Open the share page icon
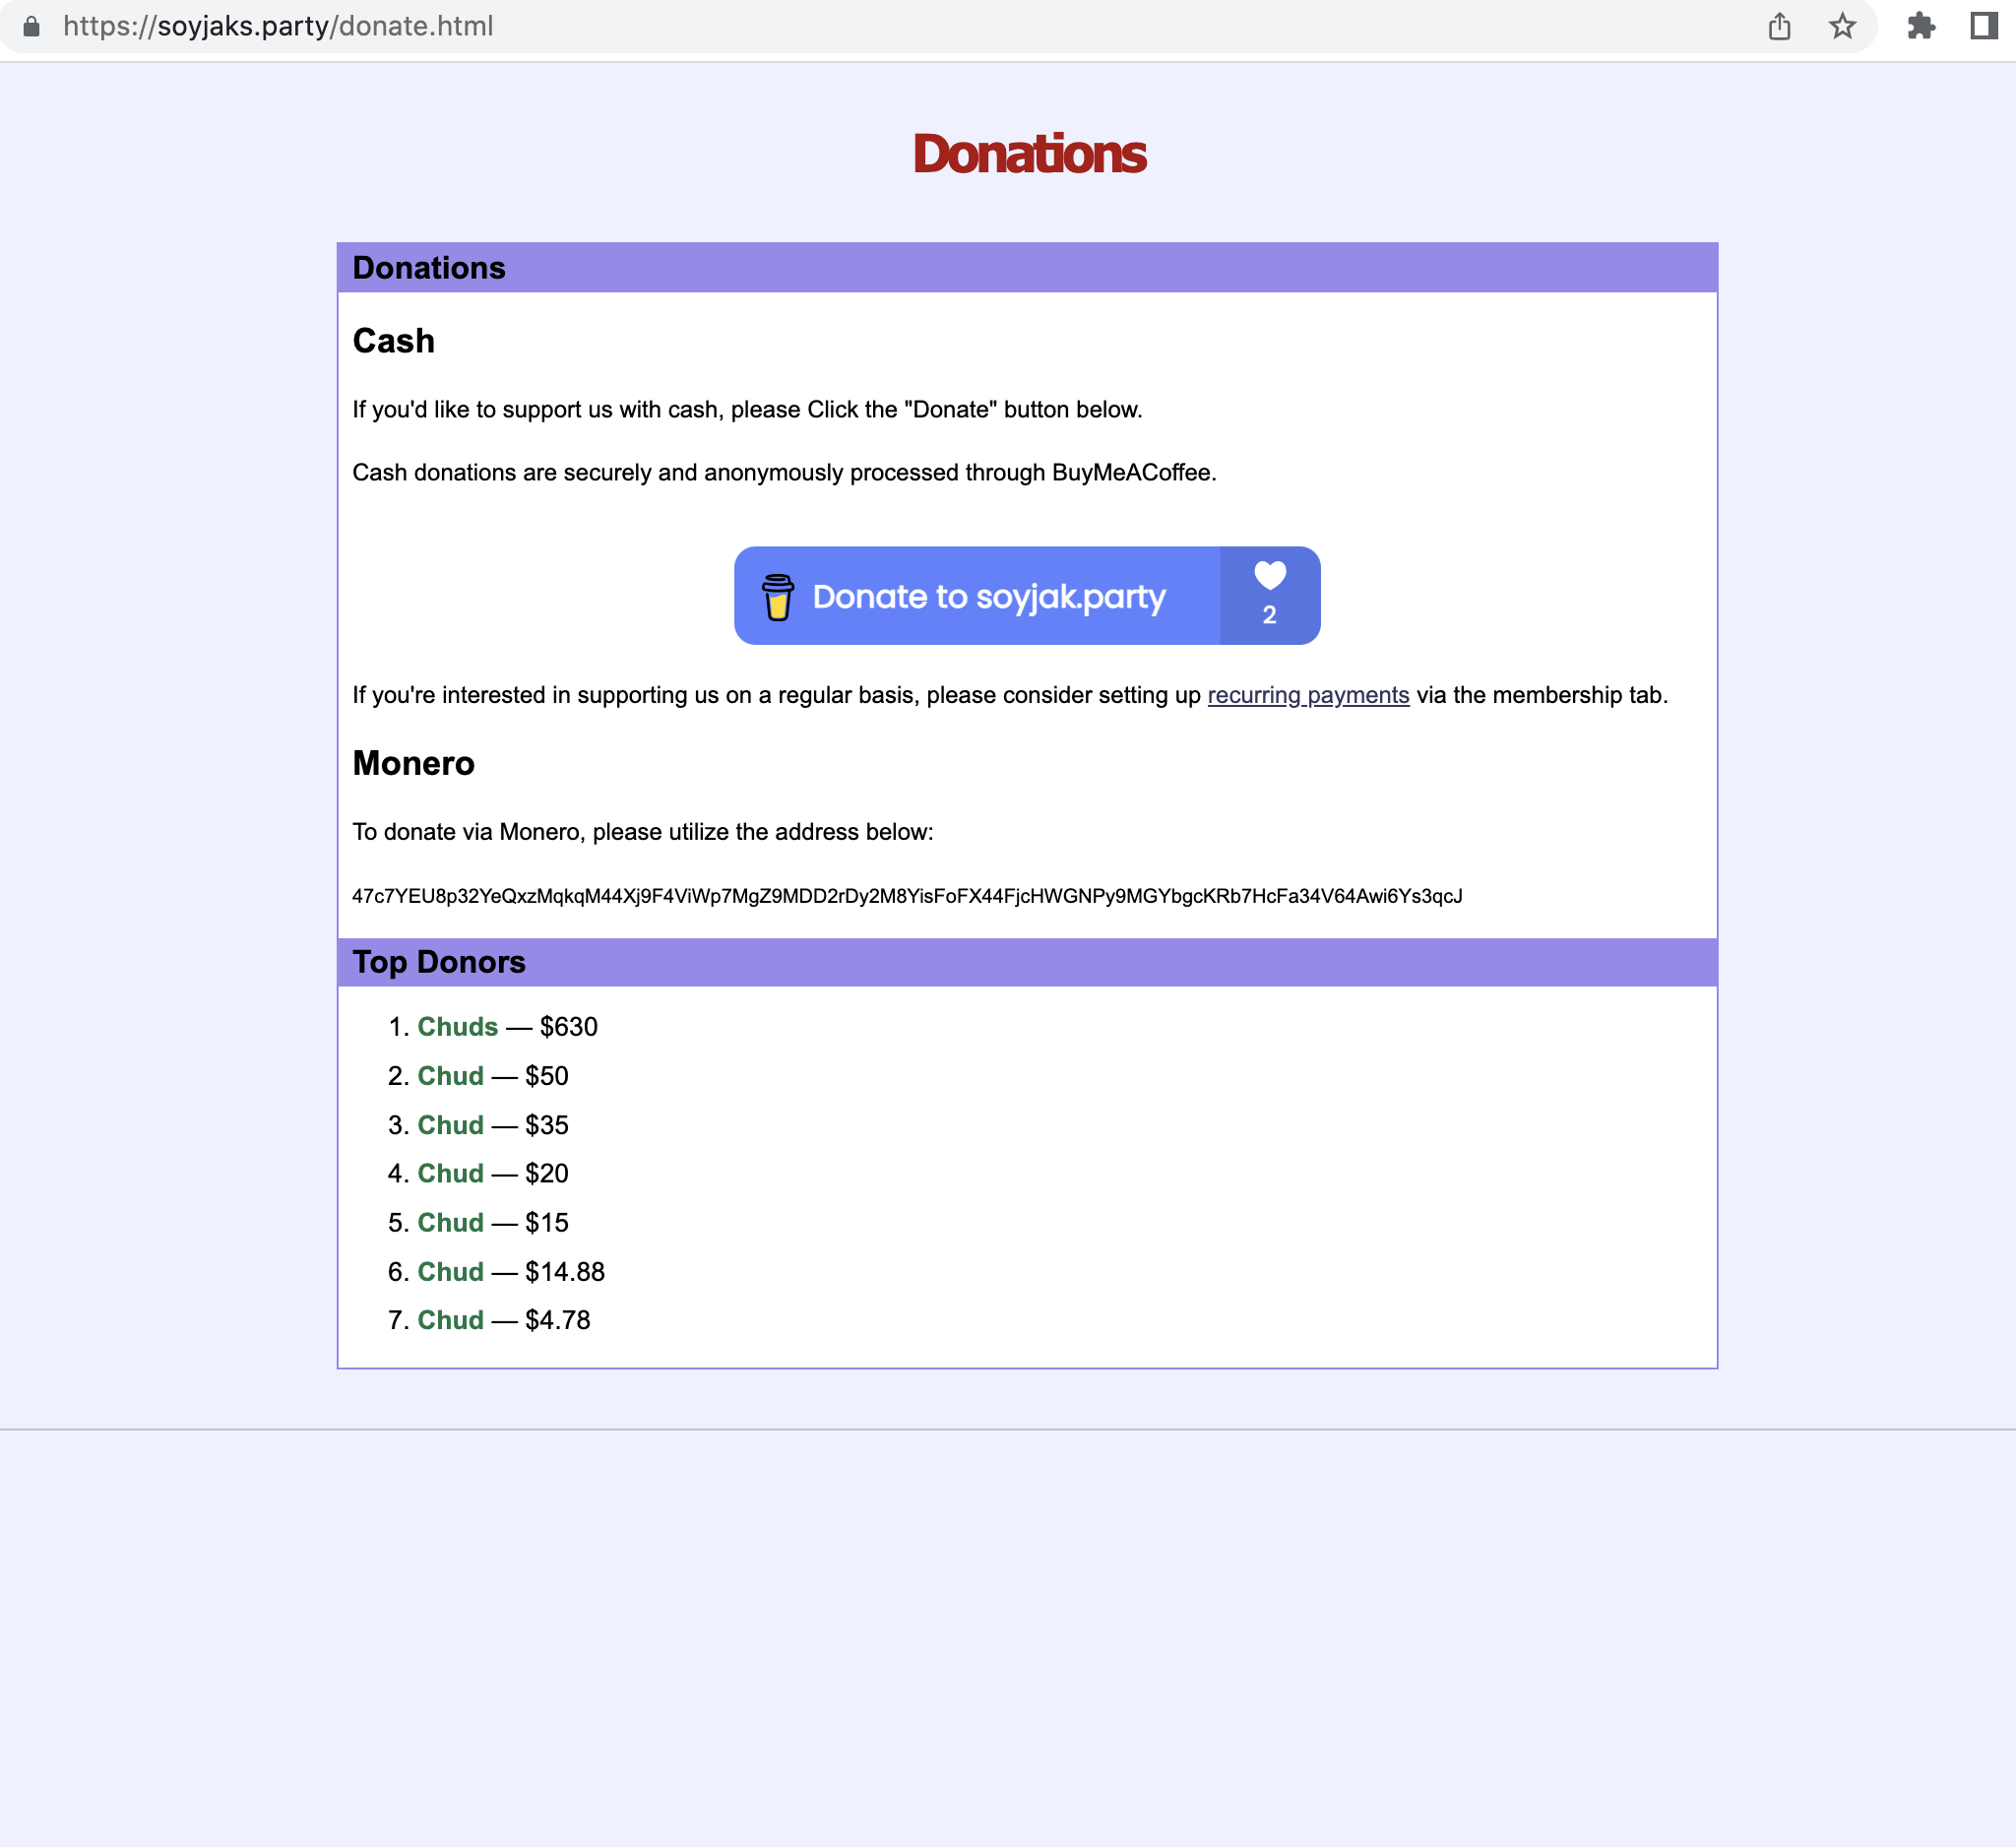 1779,26
